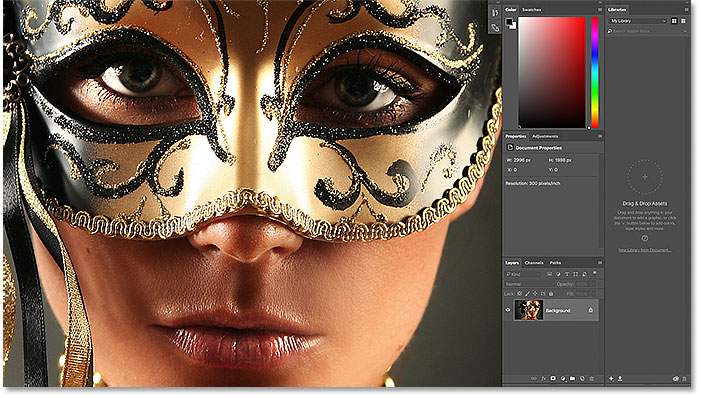Click the Search Adobe Stock field
Viewport: 701px width, 398px height.
pyautogui.click(x=645, y=31)
